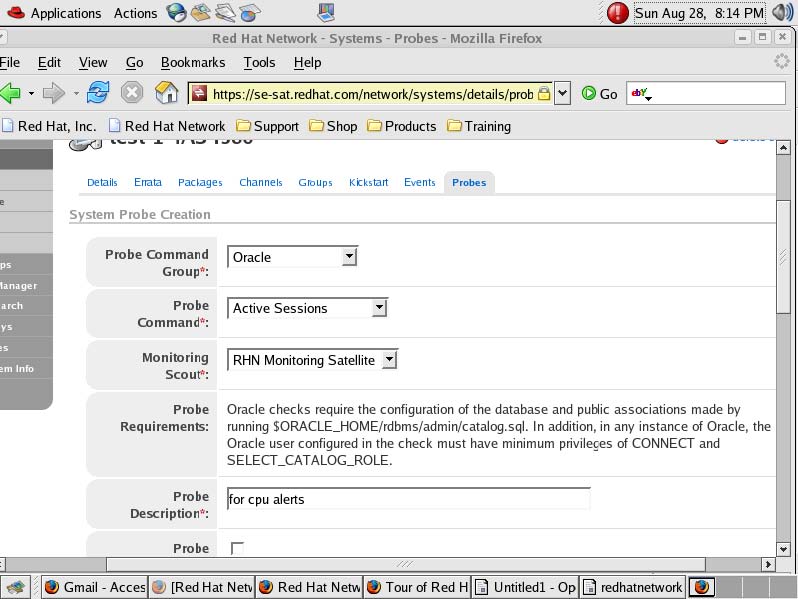Click the red alert notification icon
Viewport: 798px width, 599px height.
point(617,13)
